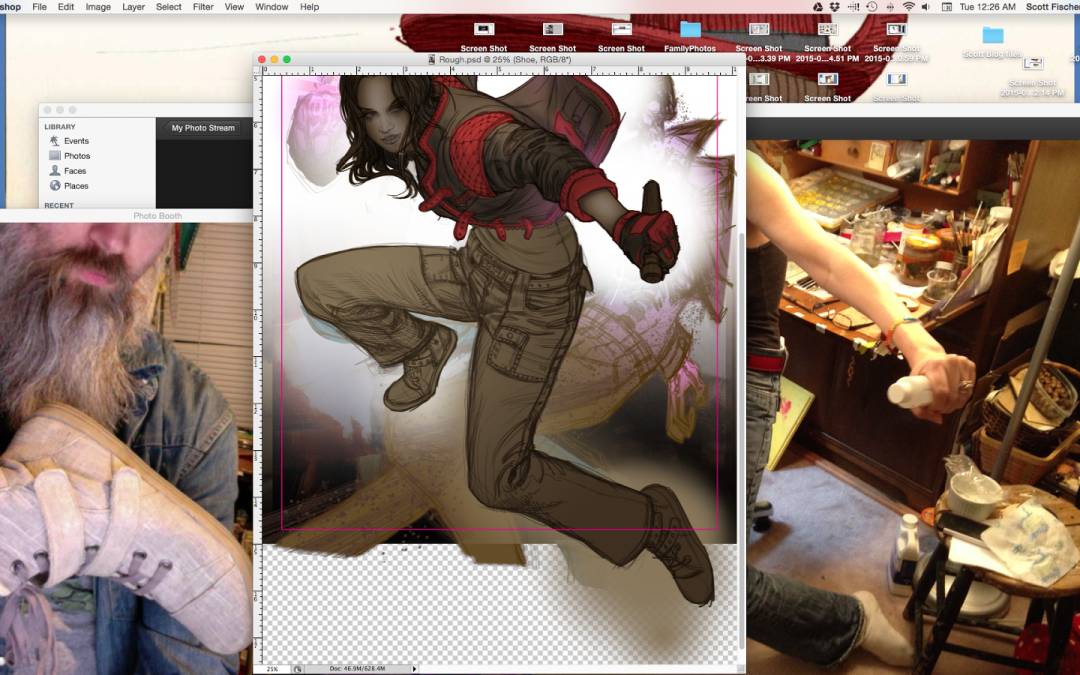The height and width of the screenshot is (675, 1080).
Task: Open the Layer menu
Action: [x=133, y=7]
